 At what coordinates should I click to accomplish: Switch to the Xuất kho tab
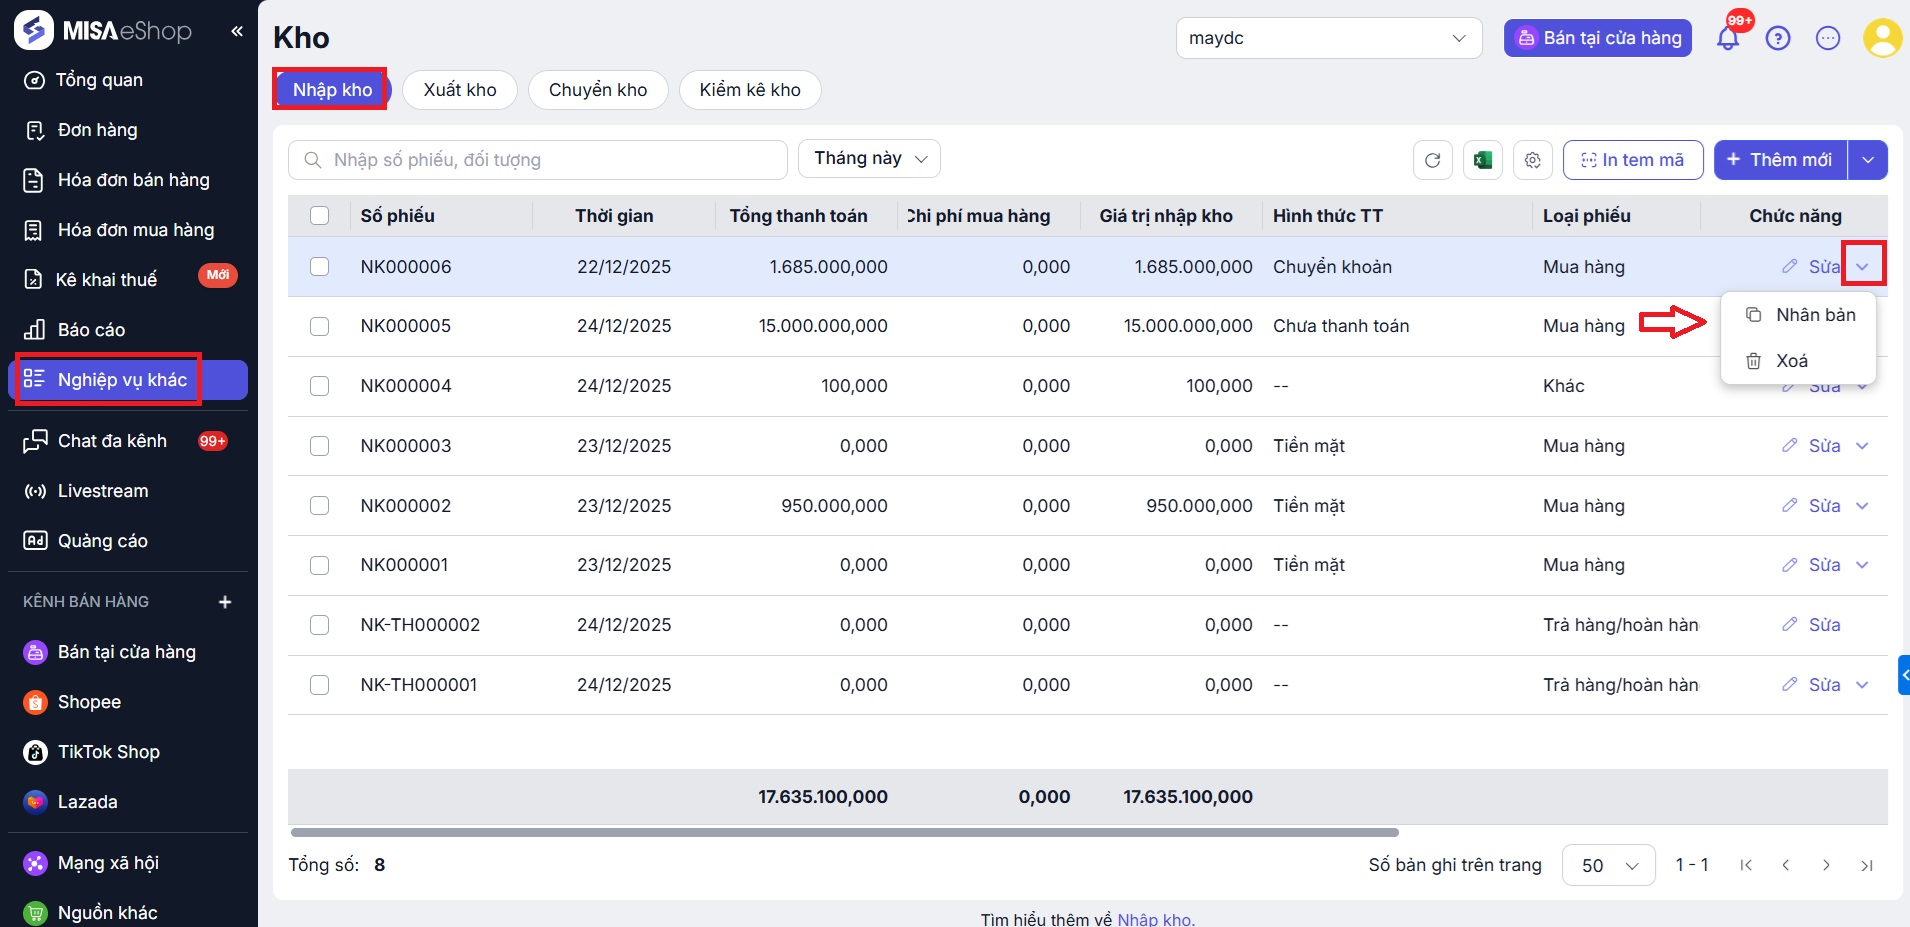click(459, 90)
